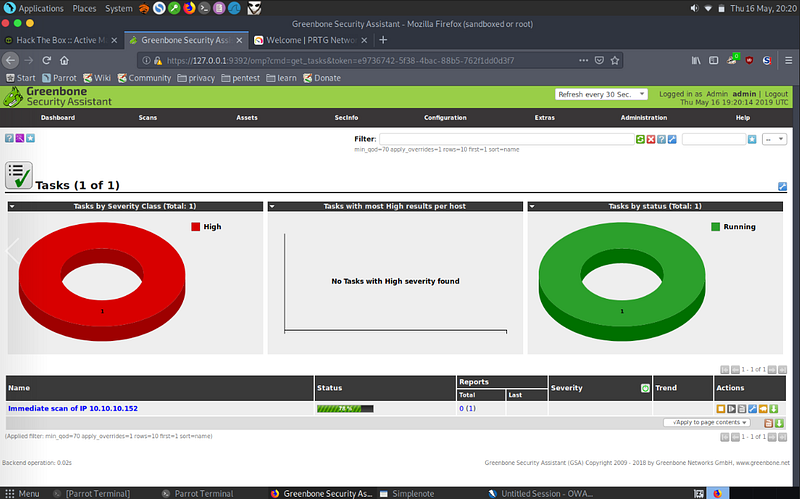The height and width of the screenshot is (499, 800).
Task: Click the Tasks list checkmark icon
Action: (x=19, y=175)
